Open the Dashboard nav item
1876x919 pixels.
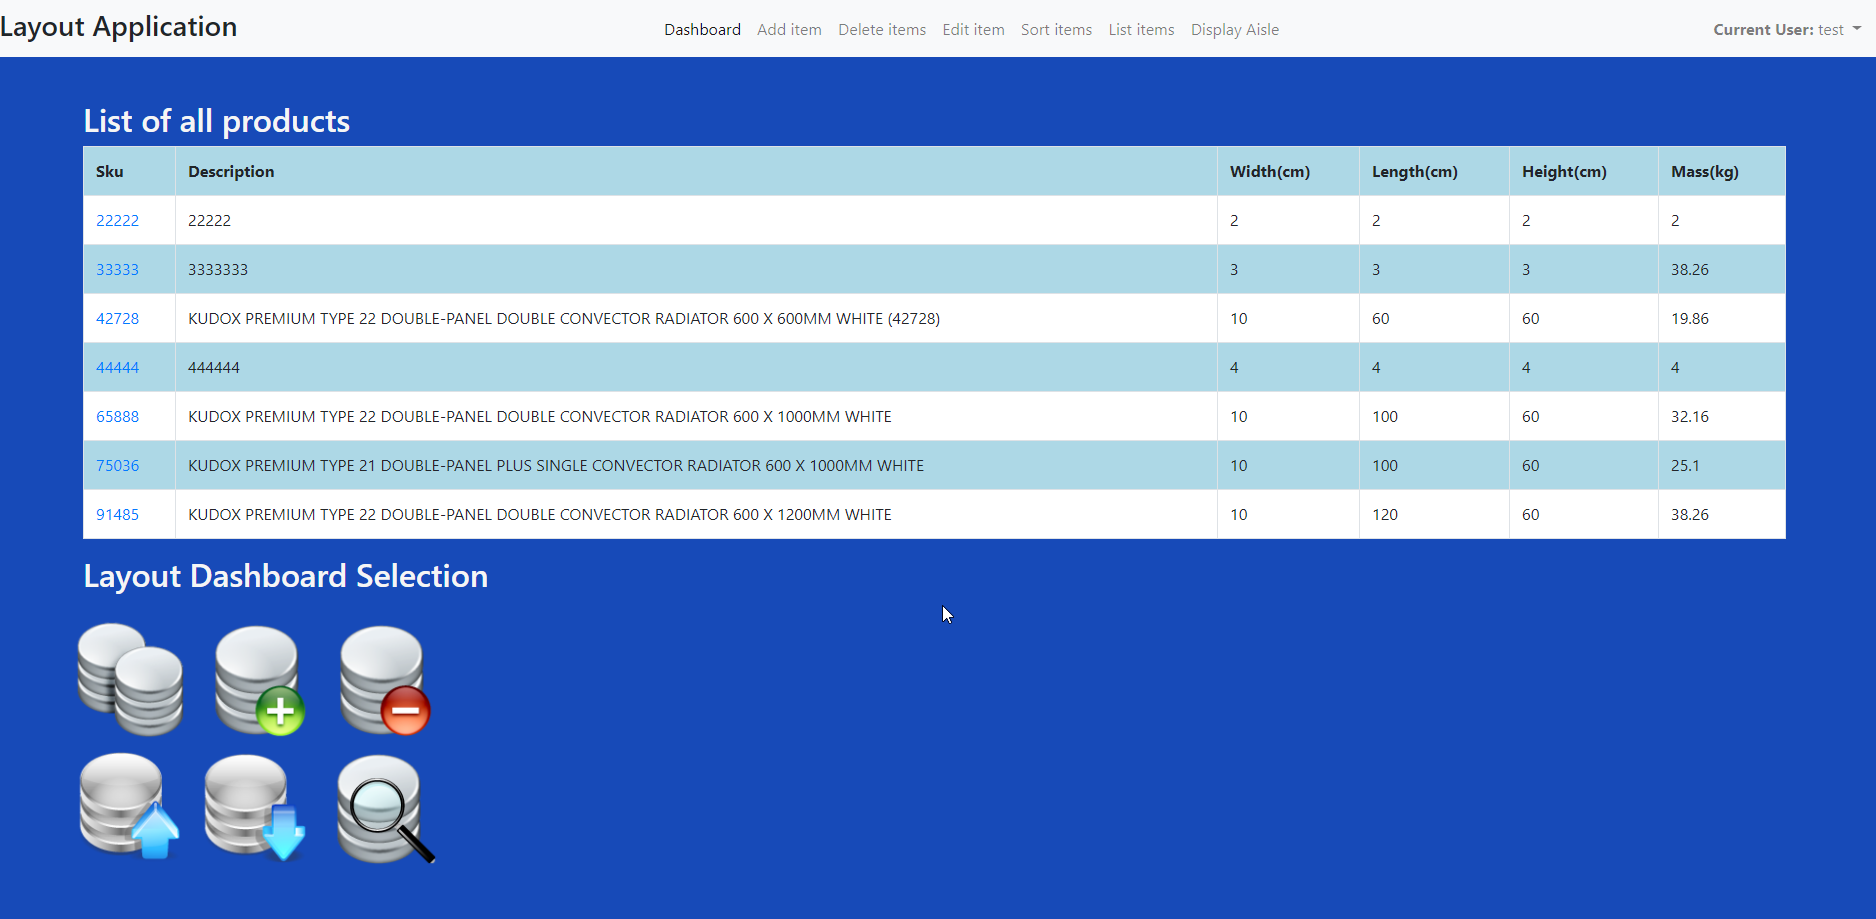702,30
